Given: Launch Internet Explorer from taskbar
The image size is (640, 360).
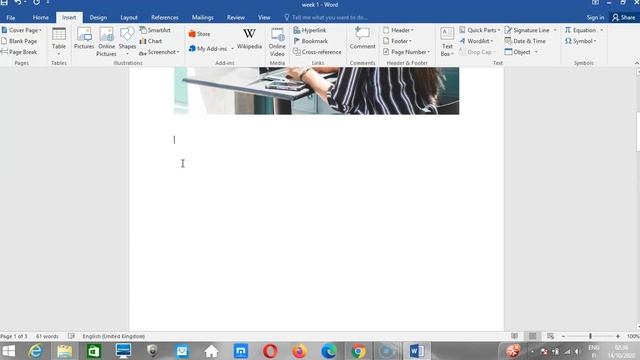Looking at the screenshot, I should click(36, 351).
